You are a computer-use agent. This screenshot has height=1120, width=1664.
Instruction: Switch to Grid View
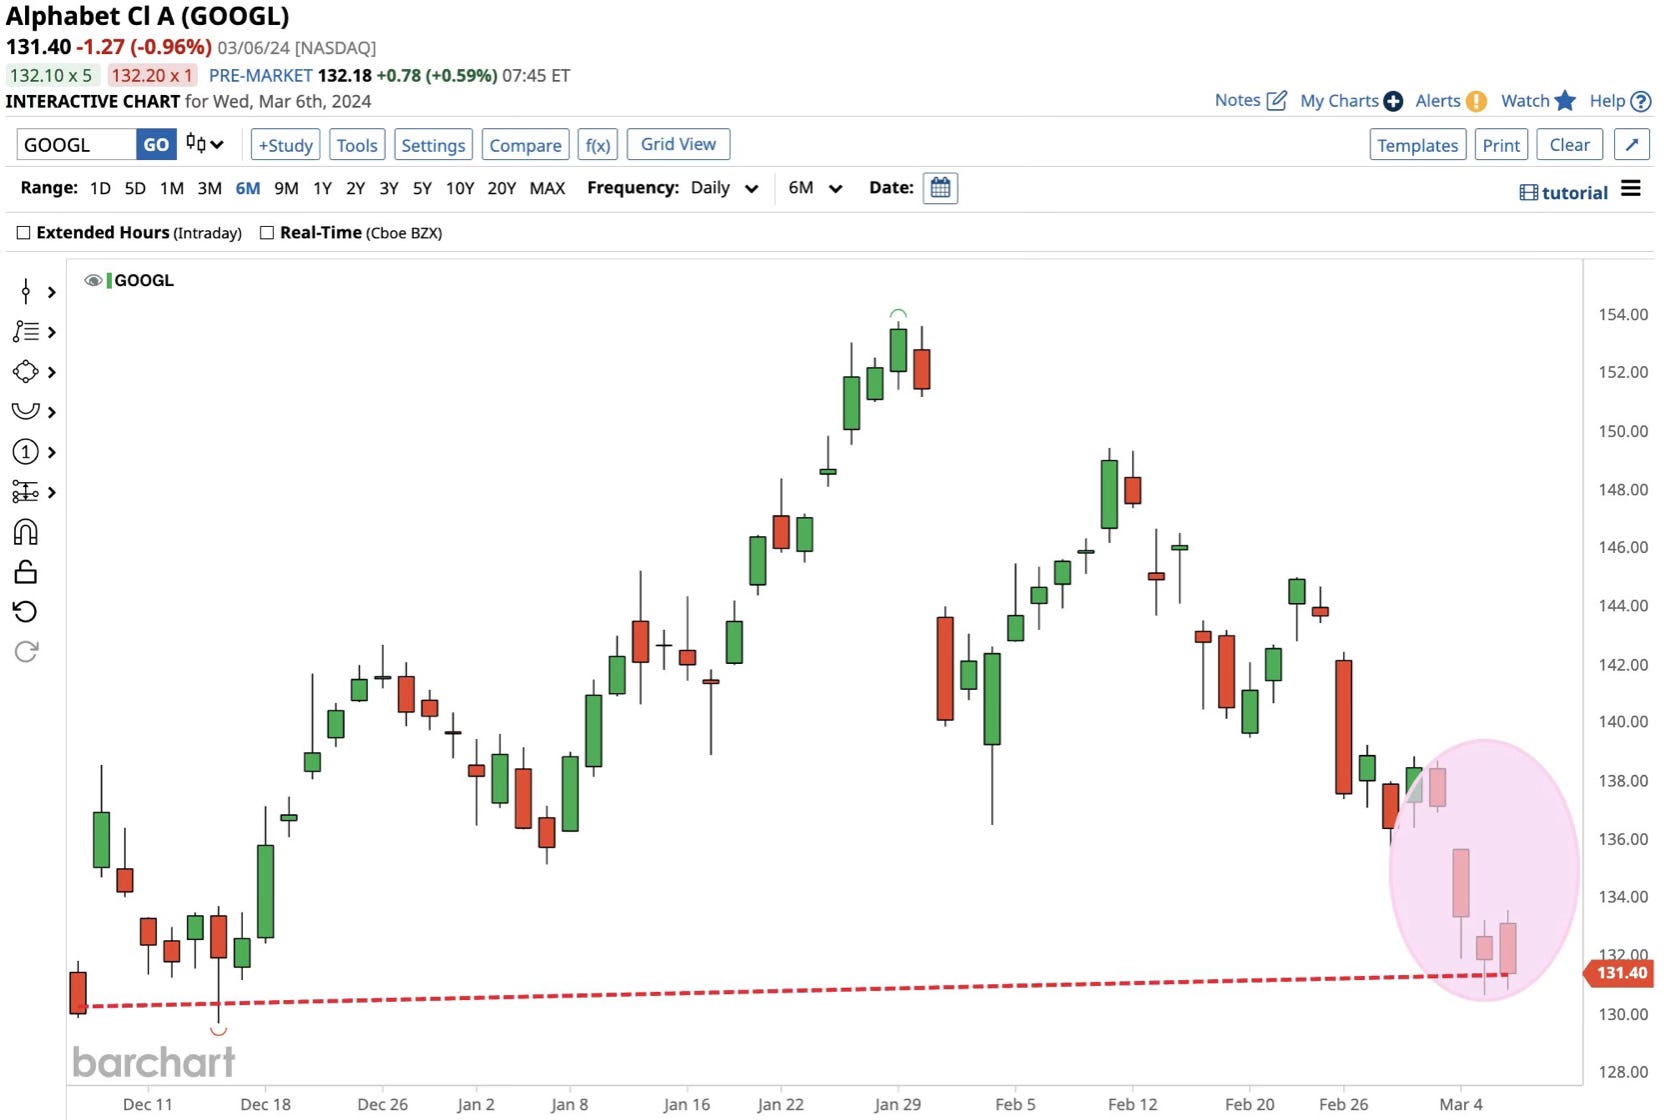pos(678,144)
